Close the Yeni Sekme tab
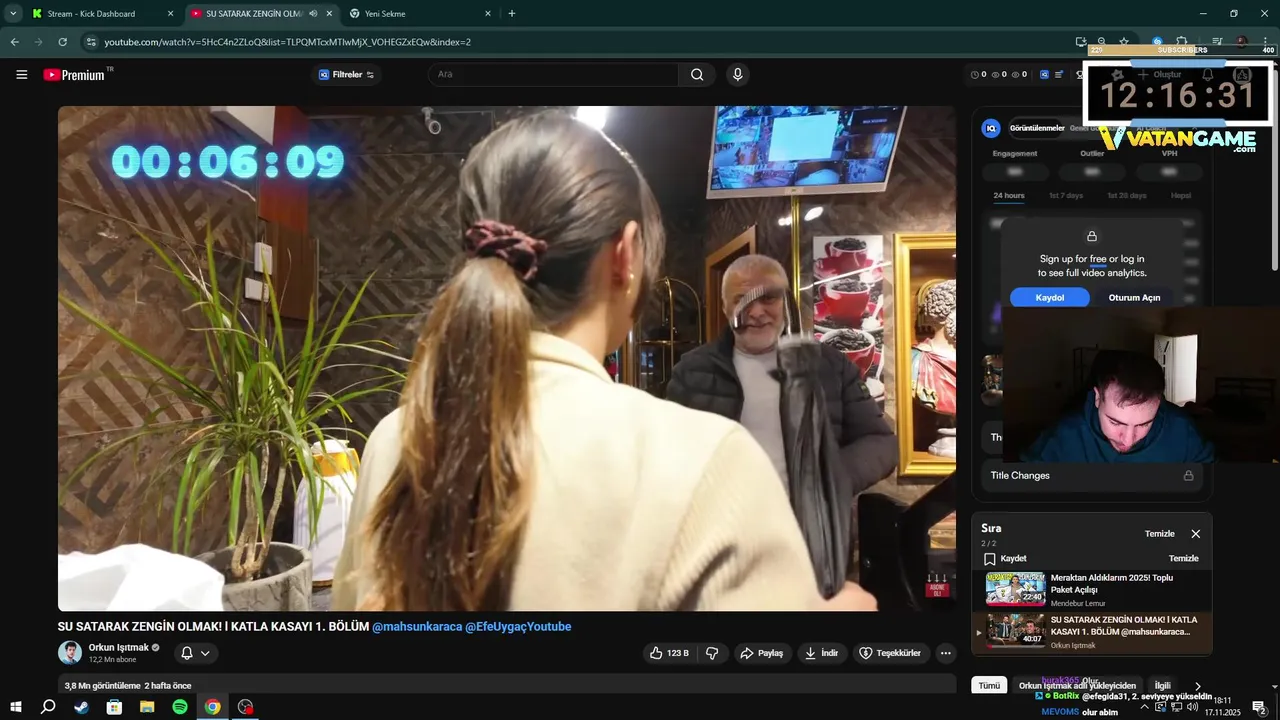 (x=488, y=14)
